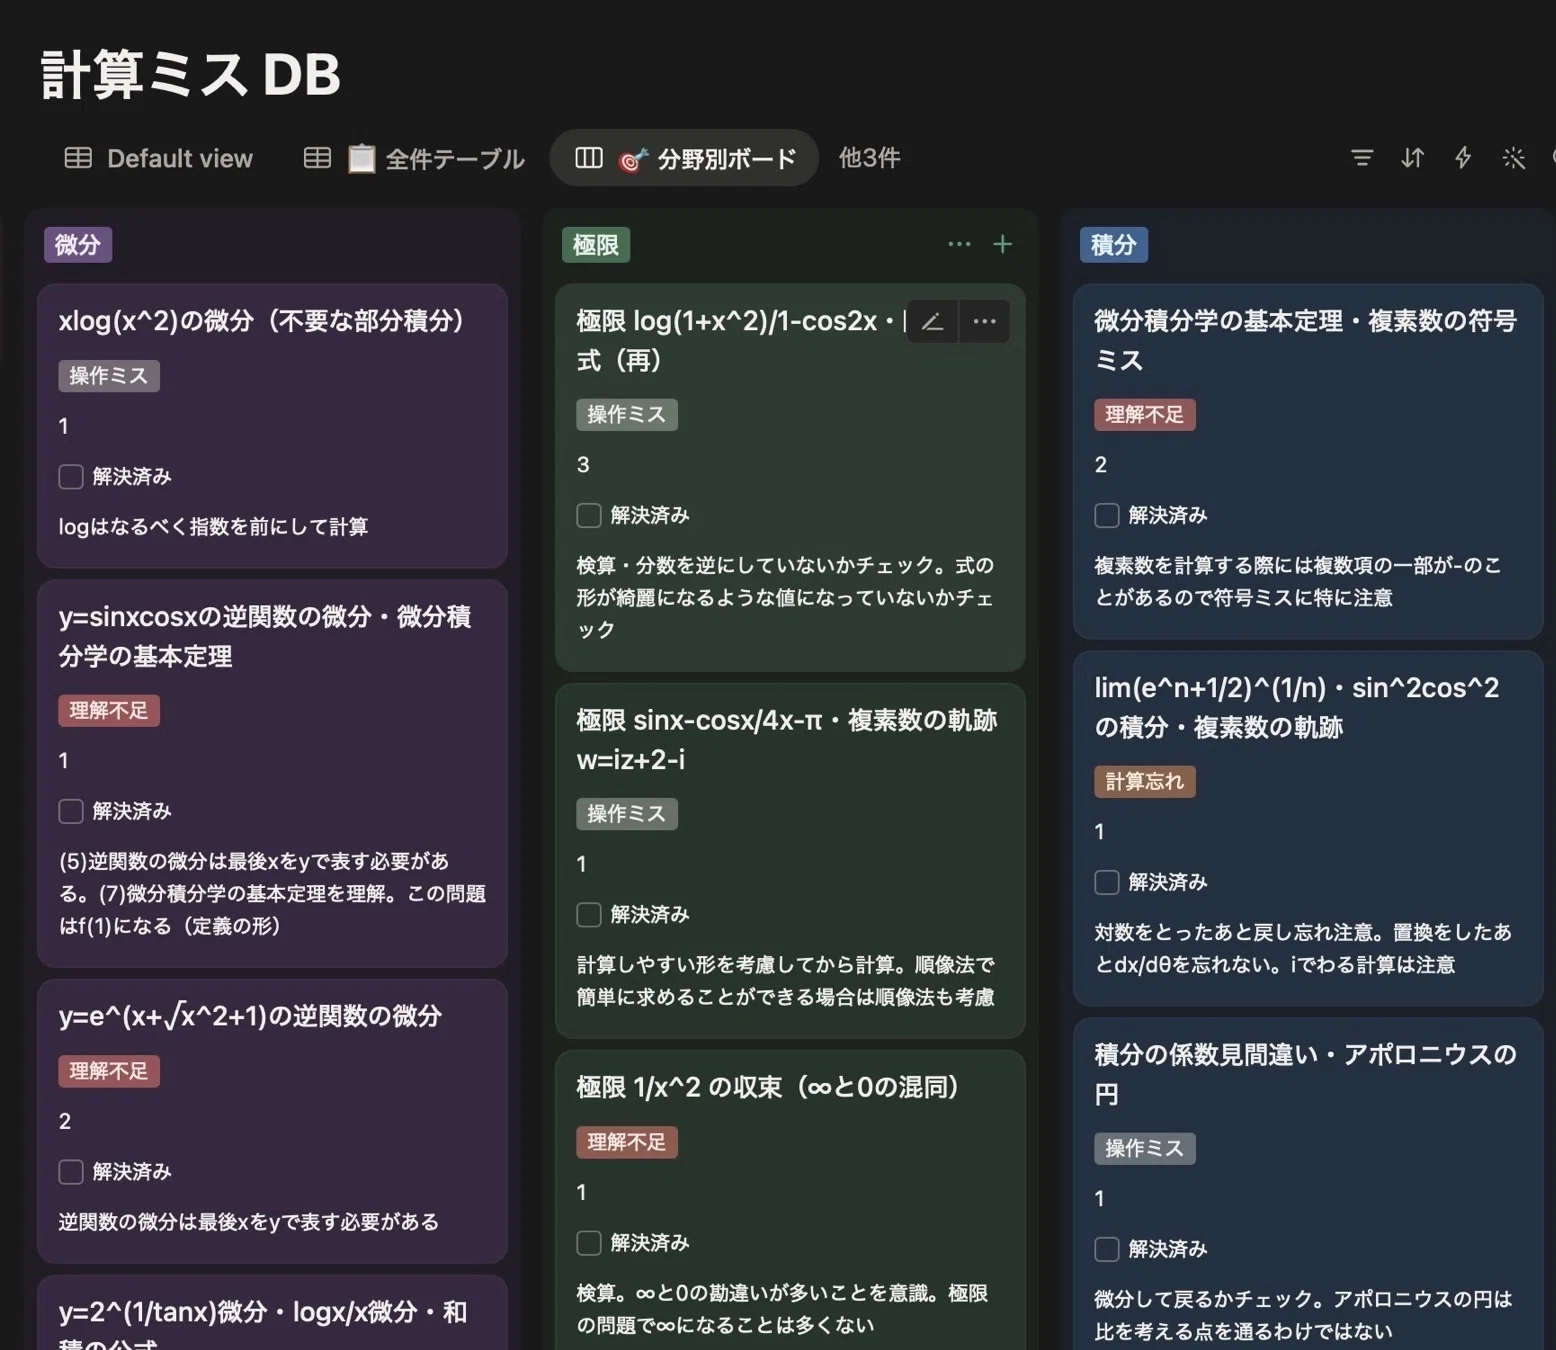Open the 極限 1/x^2 の収束 card title
This screenshot has width=1556, height=1350.
(769, 1087)
